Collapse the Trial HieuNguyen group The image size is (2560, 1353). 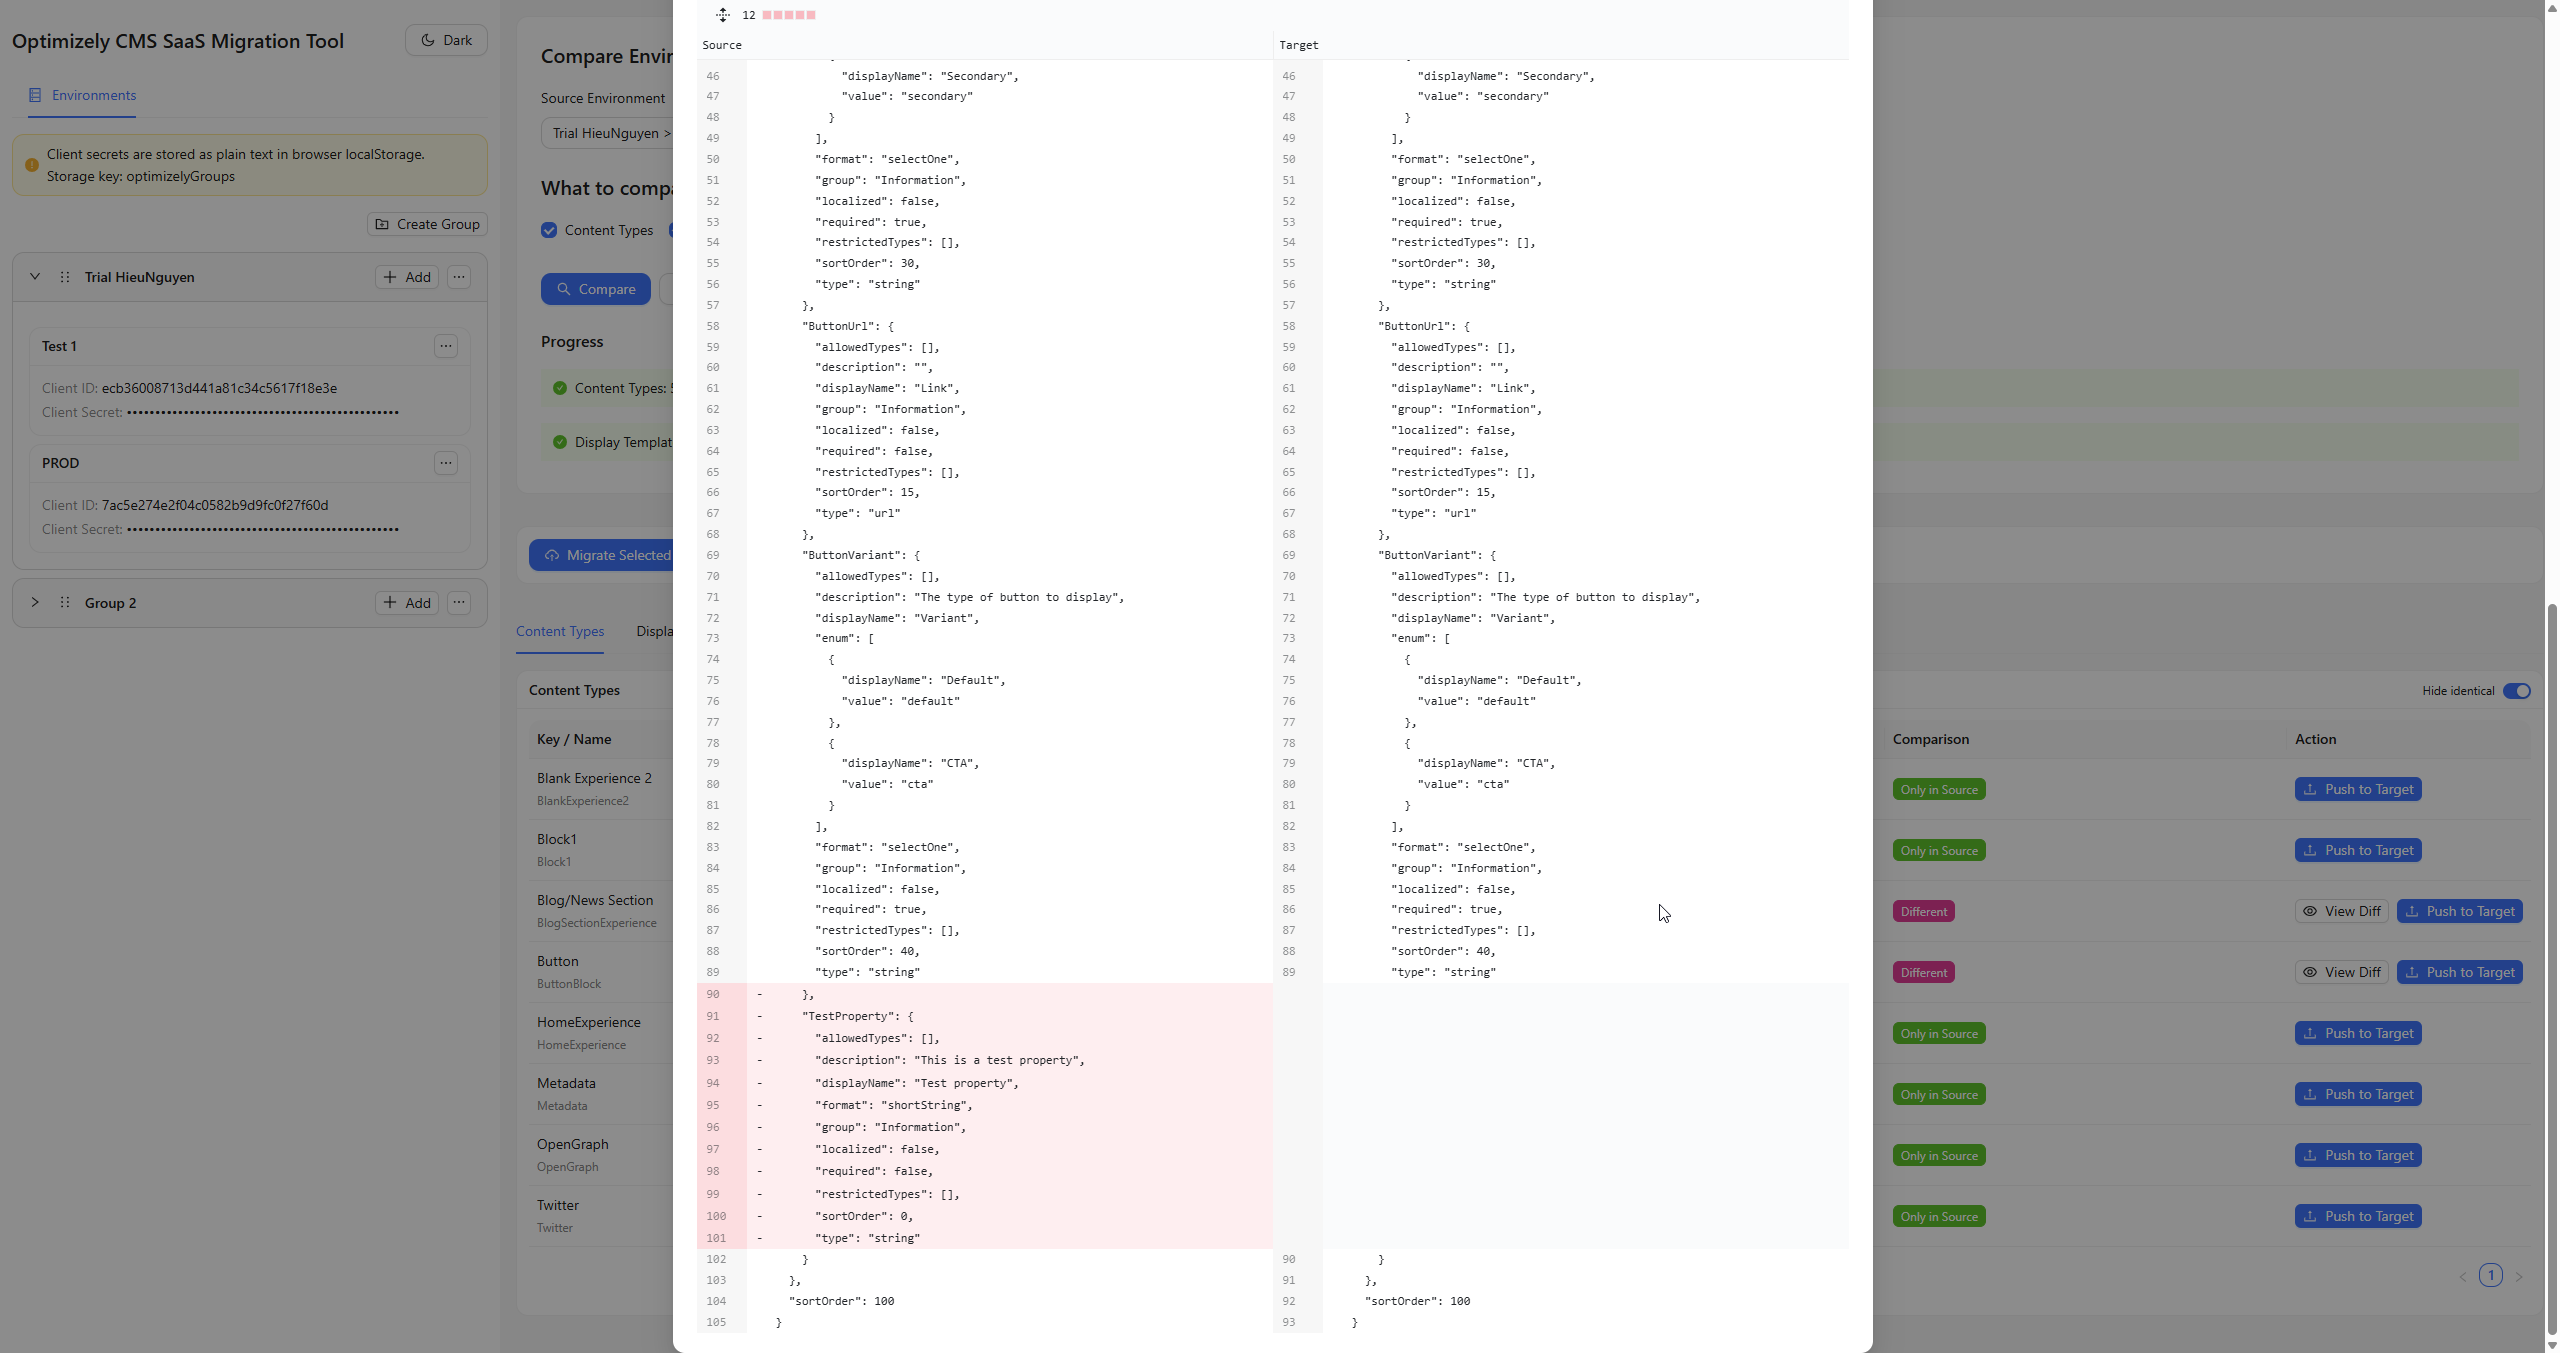[x=35, y=277]
